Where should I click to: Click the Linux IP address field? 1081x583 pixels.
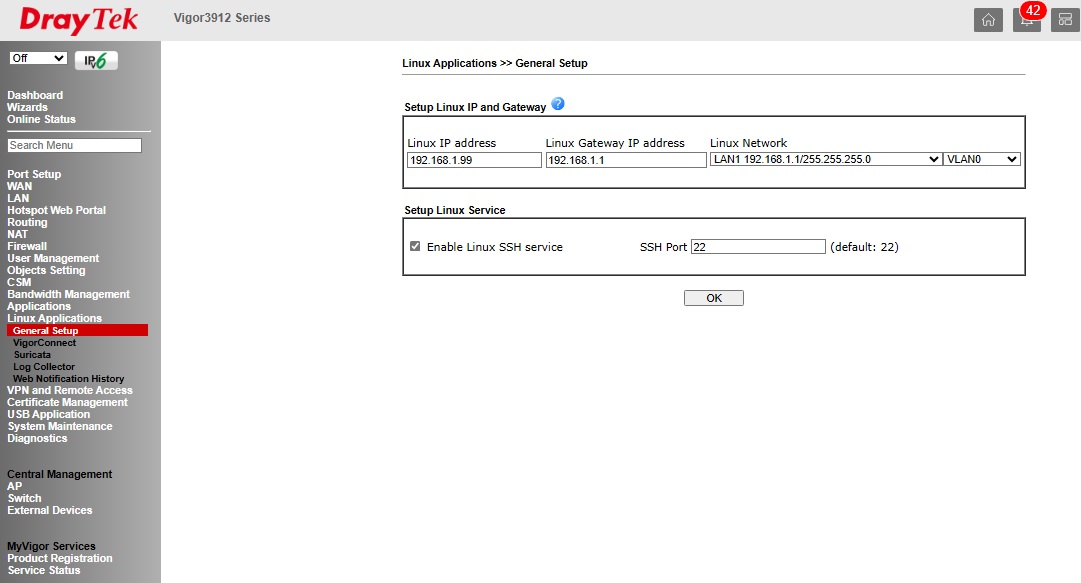[x=474, y=160]
